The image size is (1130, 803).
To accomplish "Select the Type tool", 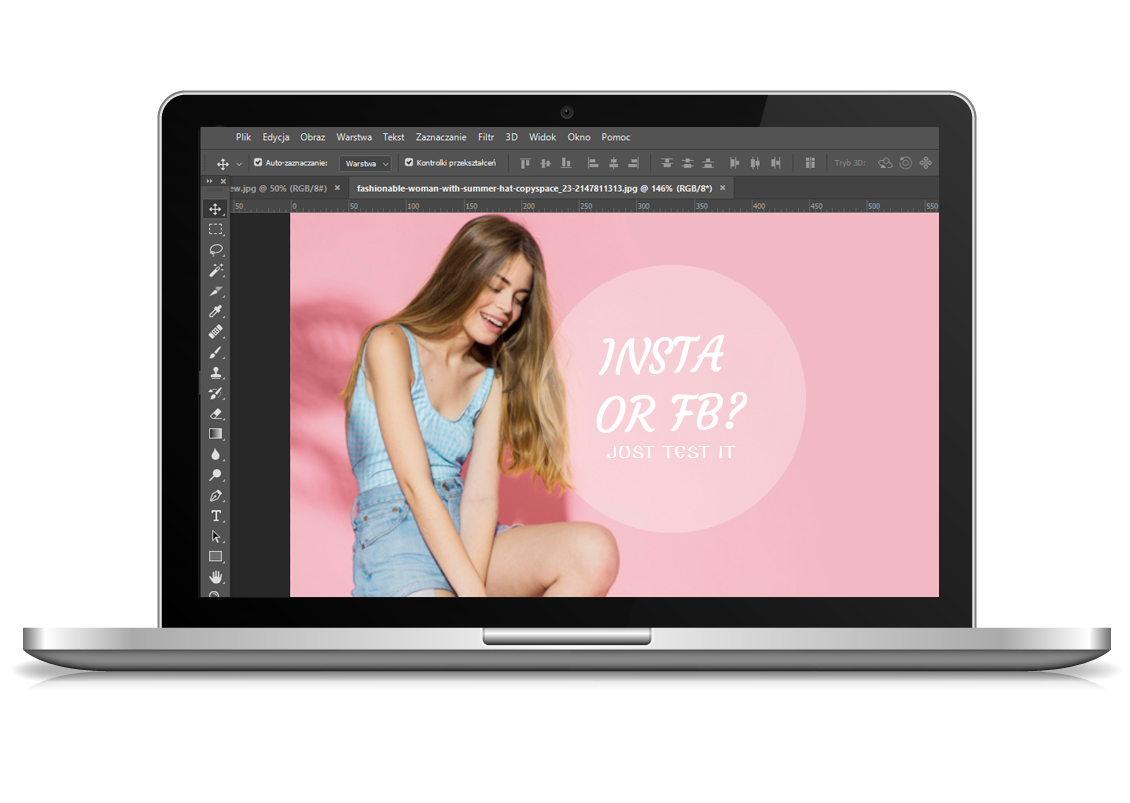I will [x=215, y=516].
